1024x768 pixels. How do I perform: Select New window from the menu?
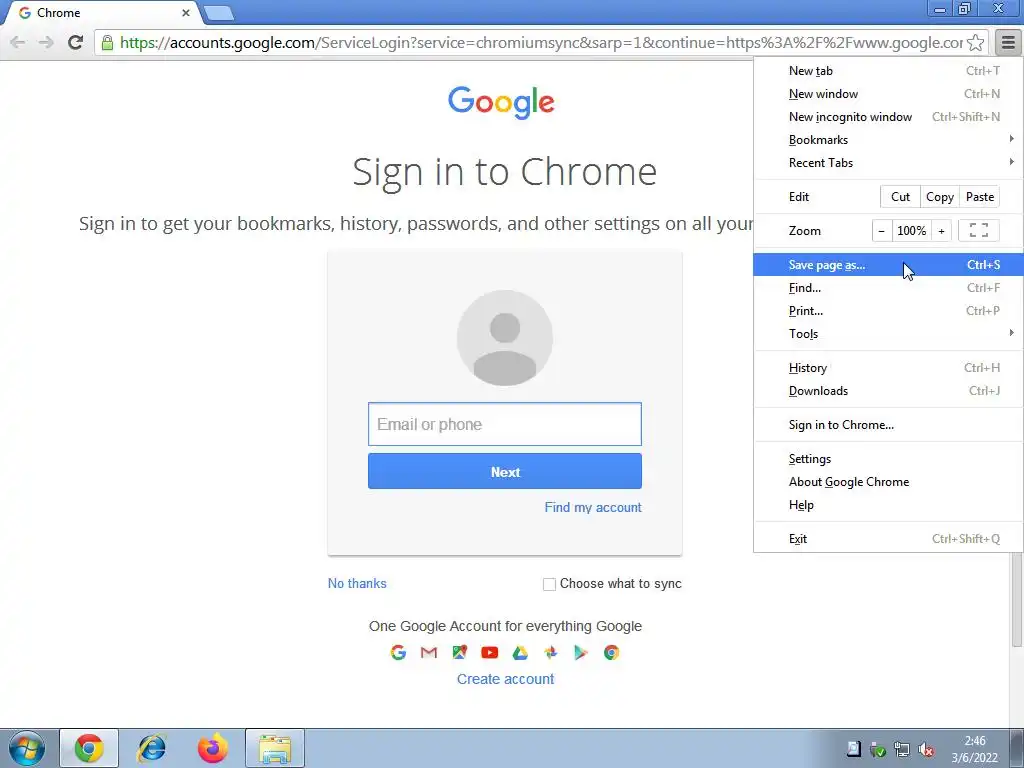click(x=888, y=94)
